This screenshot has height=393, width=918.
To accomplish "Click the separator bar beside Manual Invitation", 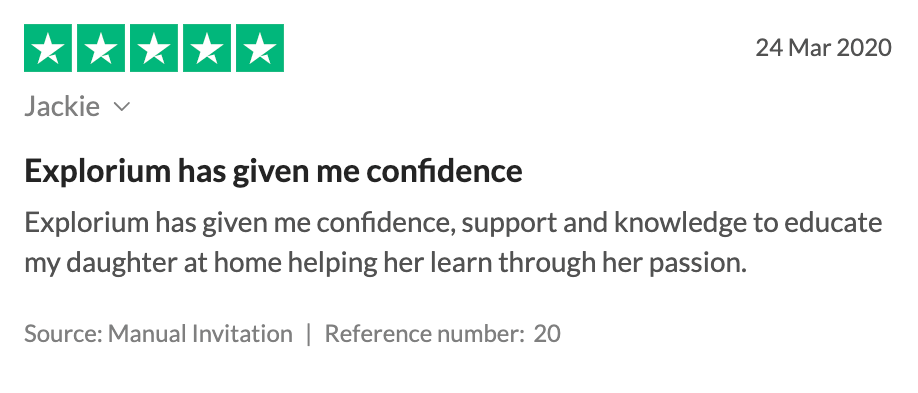I will point(309,334).
